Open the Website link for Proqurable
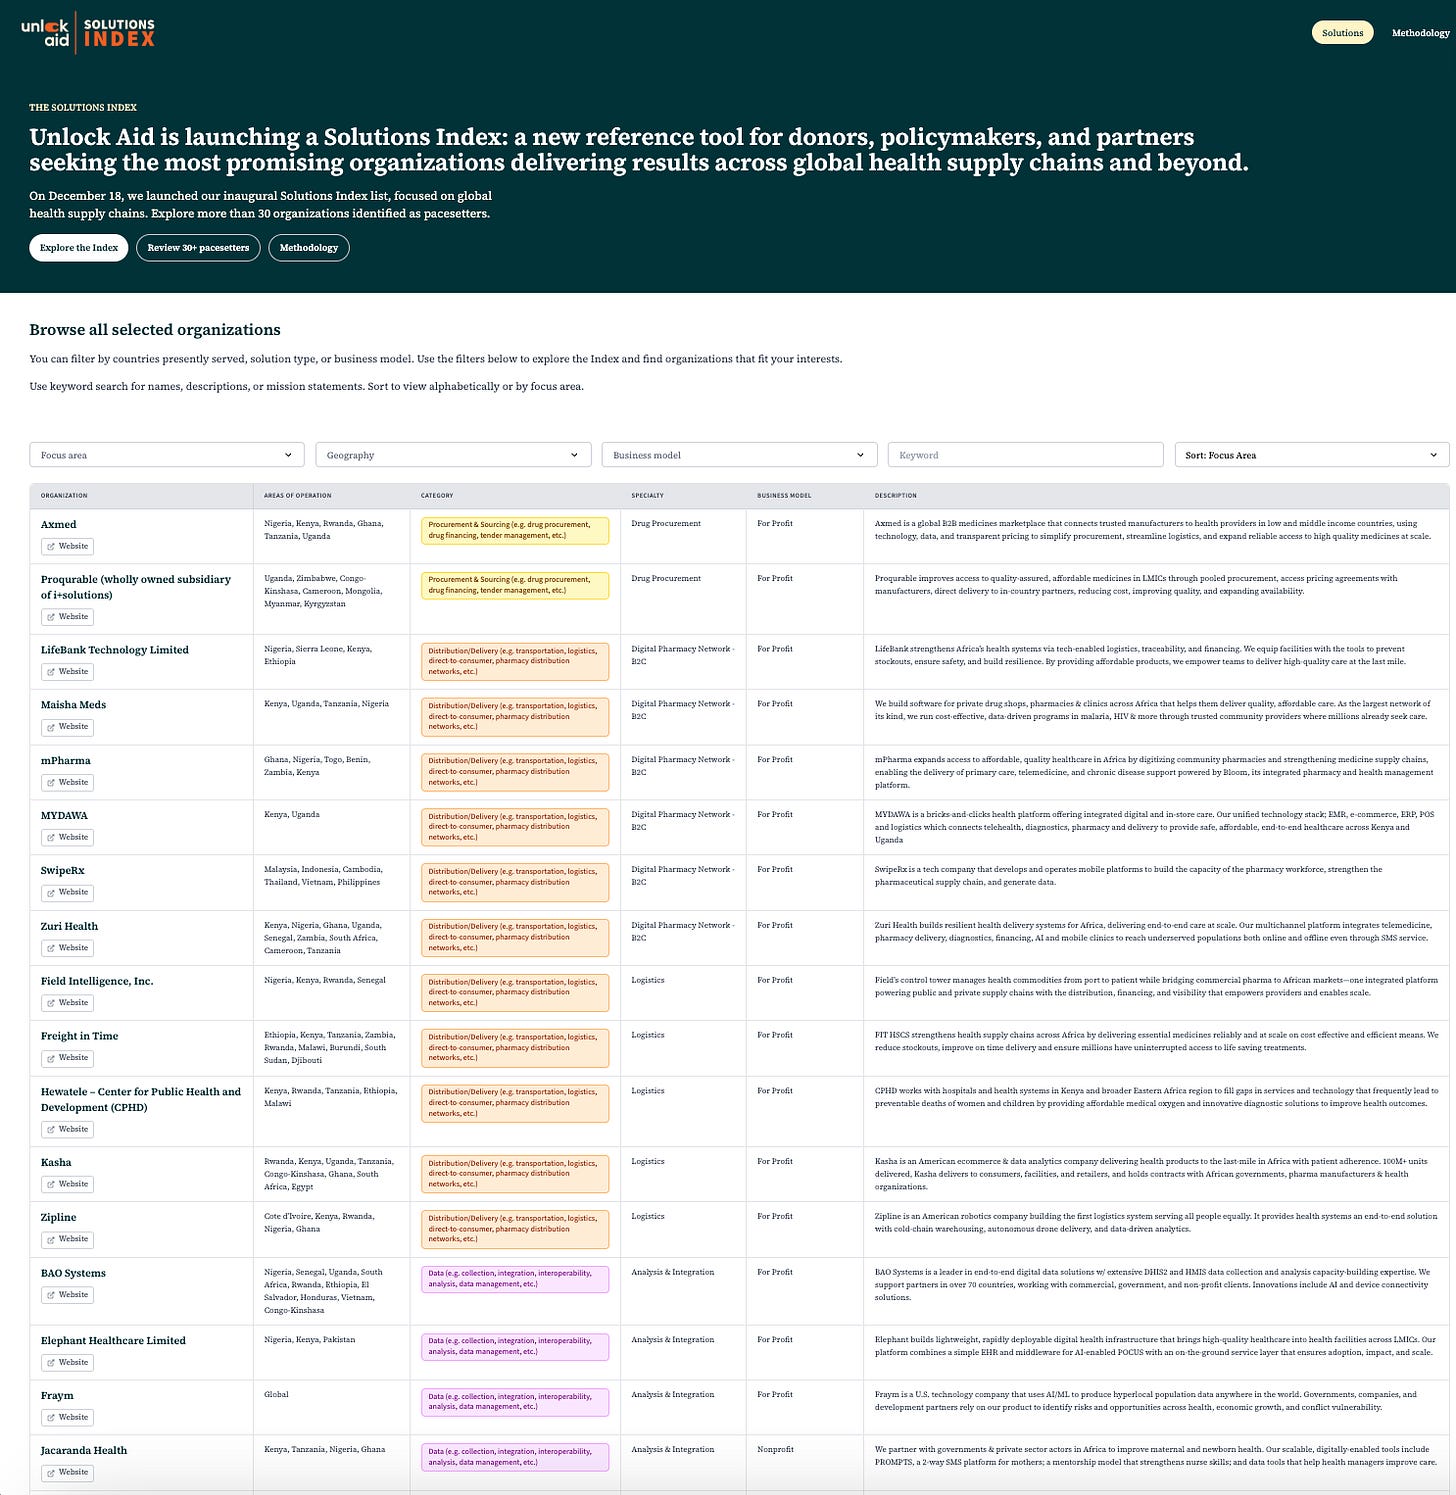Screen dimensions: 1456x1495 coord(67,617)
